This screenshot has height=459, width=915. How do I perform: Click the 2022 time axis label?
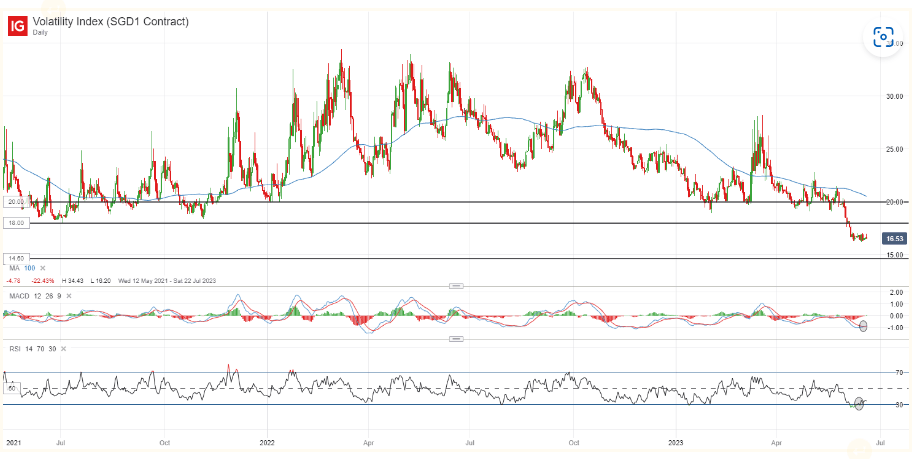tap(267, 443)
